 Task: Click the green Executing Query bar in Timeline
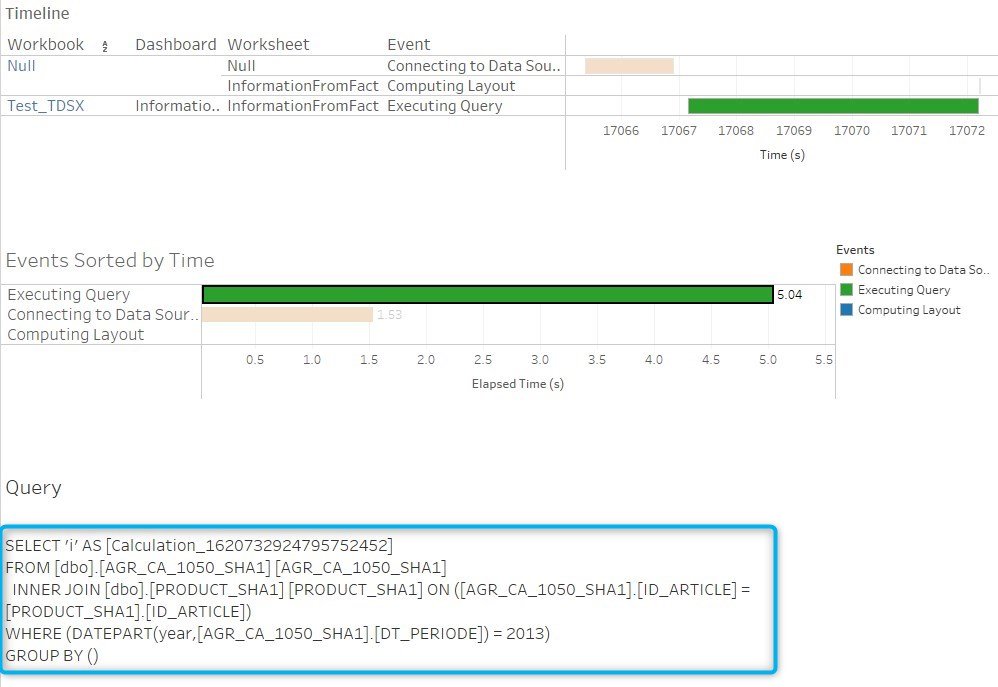[833, 106]
